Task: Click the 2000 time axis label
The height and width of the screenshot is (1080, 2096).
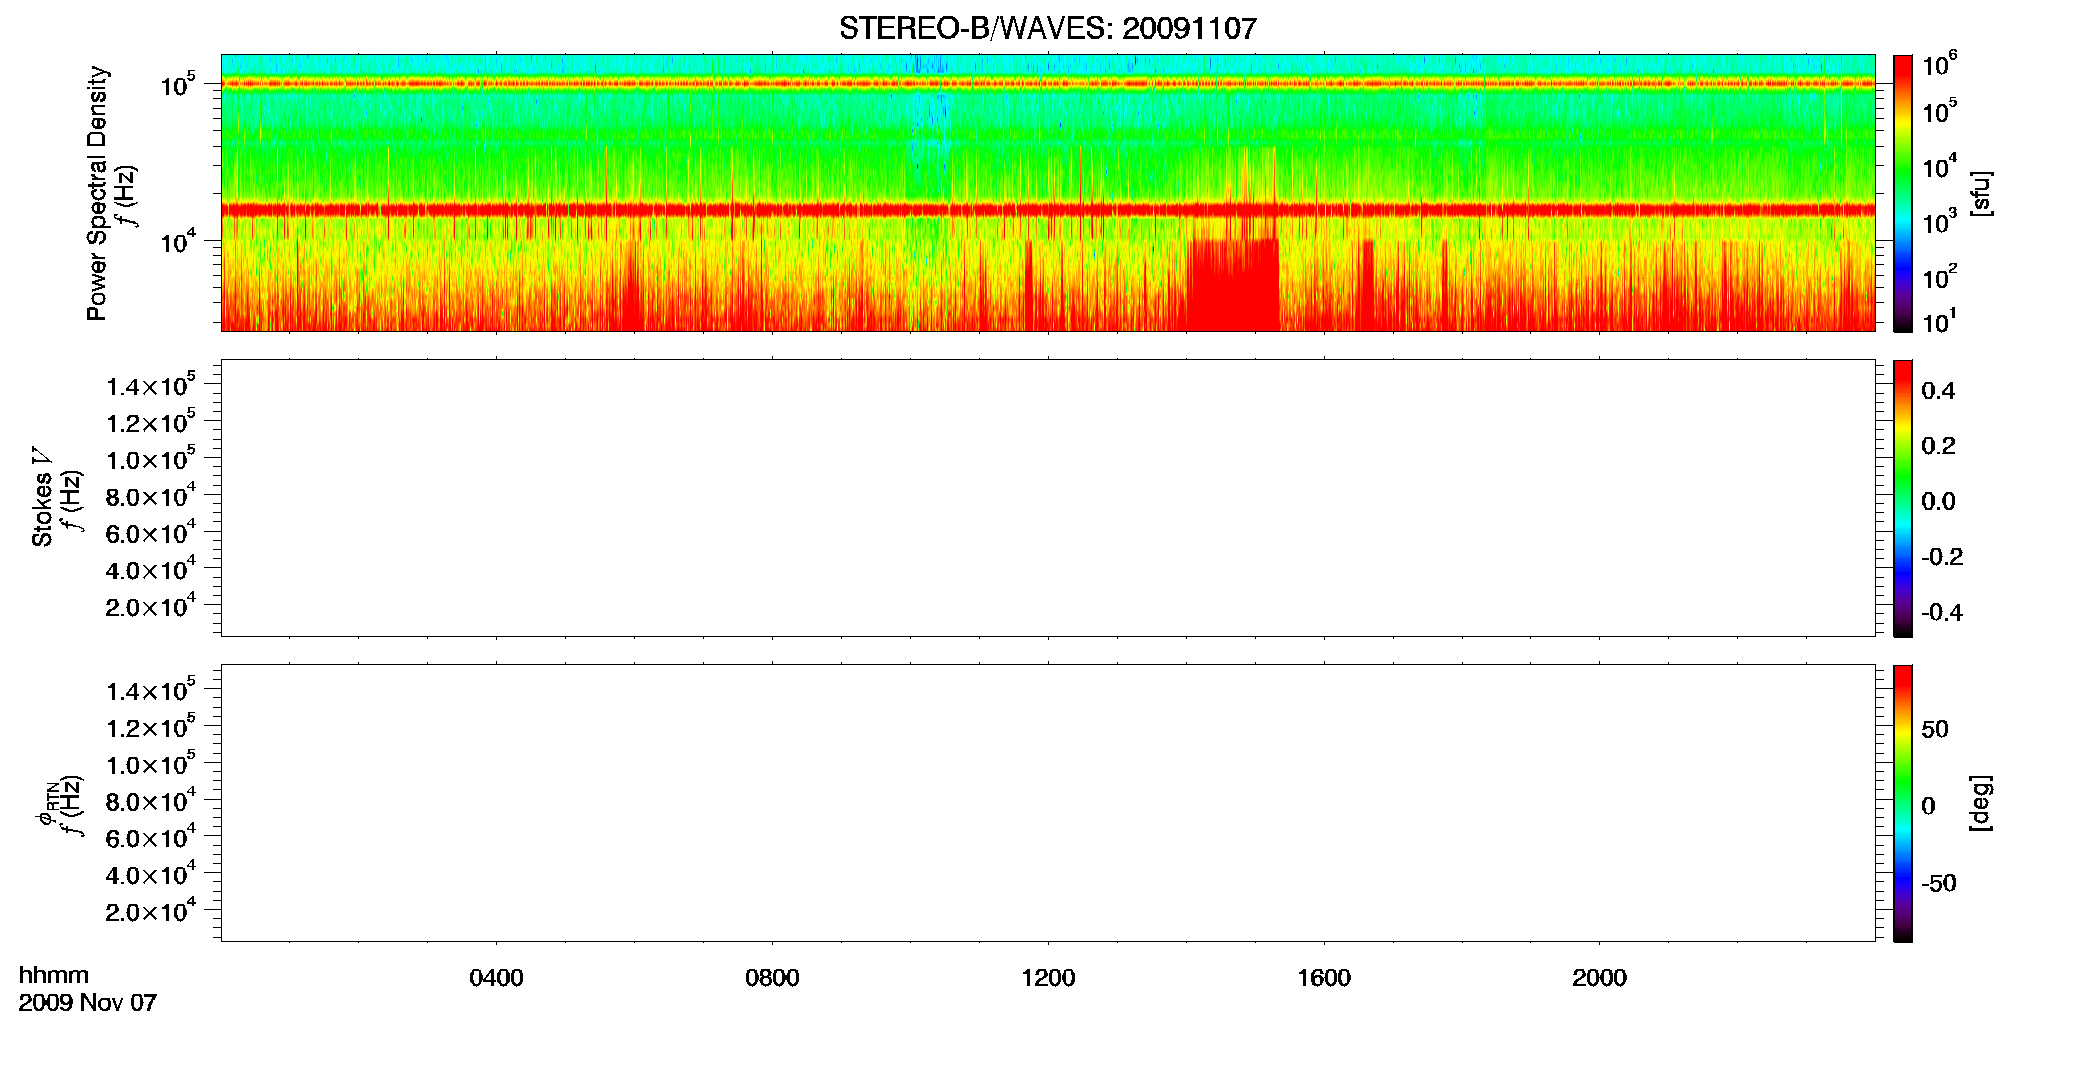Action: coord(1599,978)
